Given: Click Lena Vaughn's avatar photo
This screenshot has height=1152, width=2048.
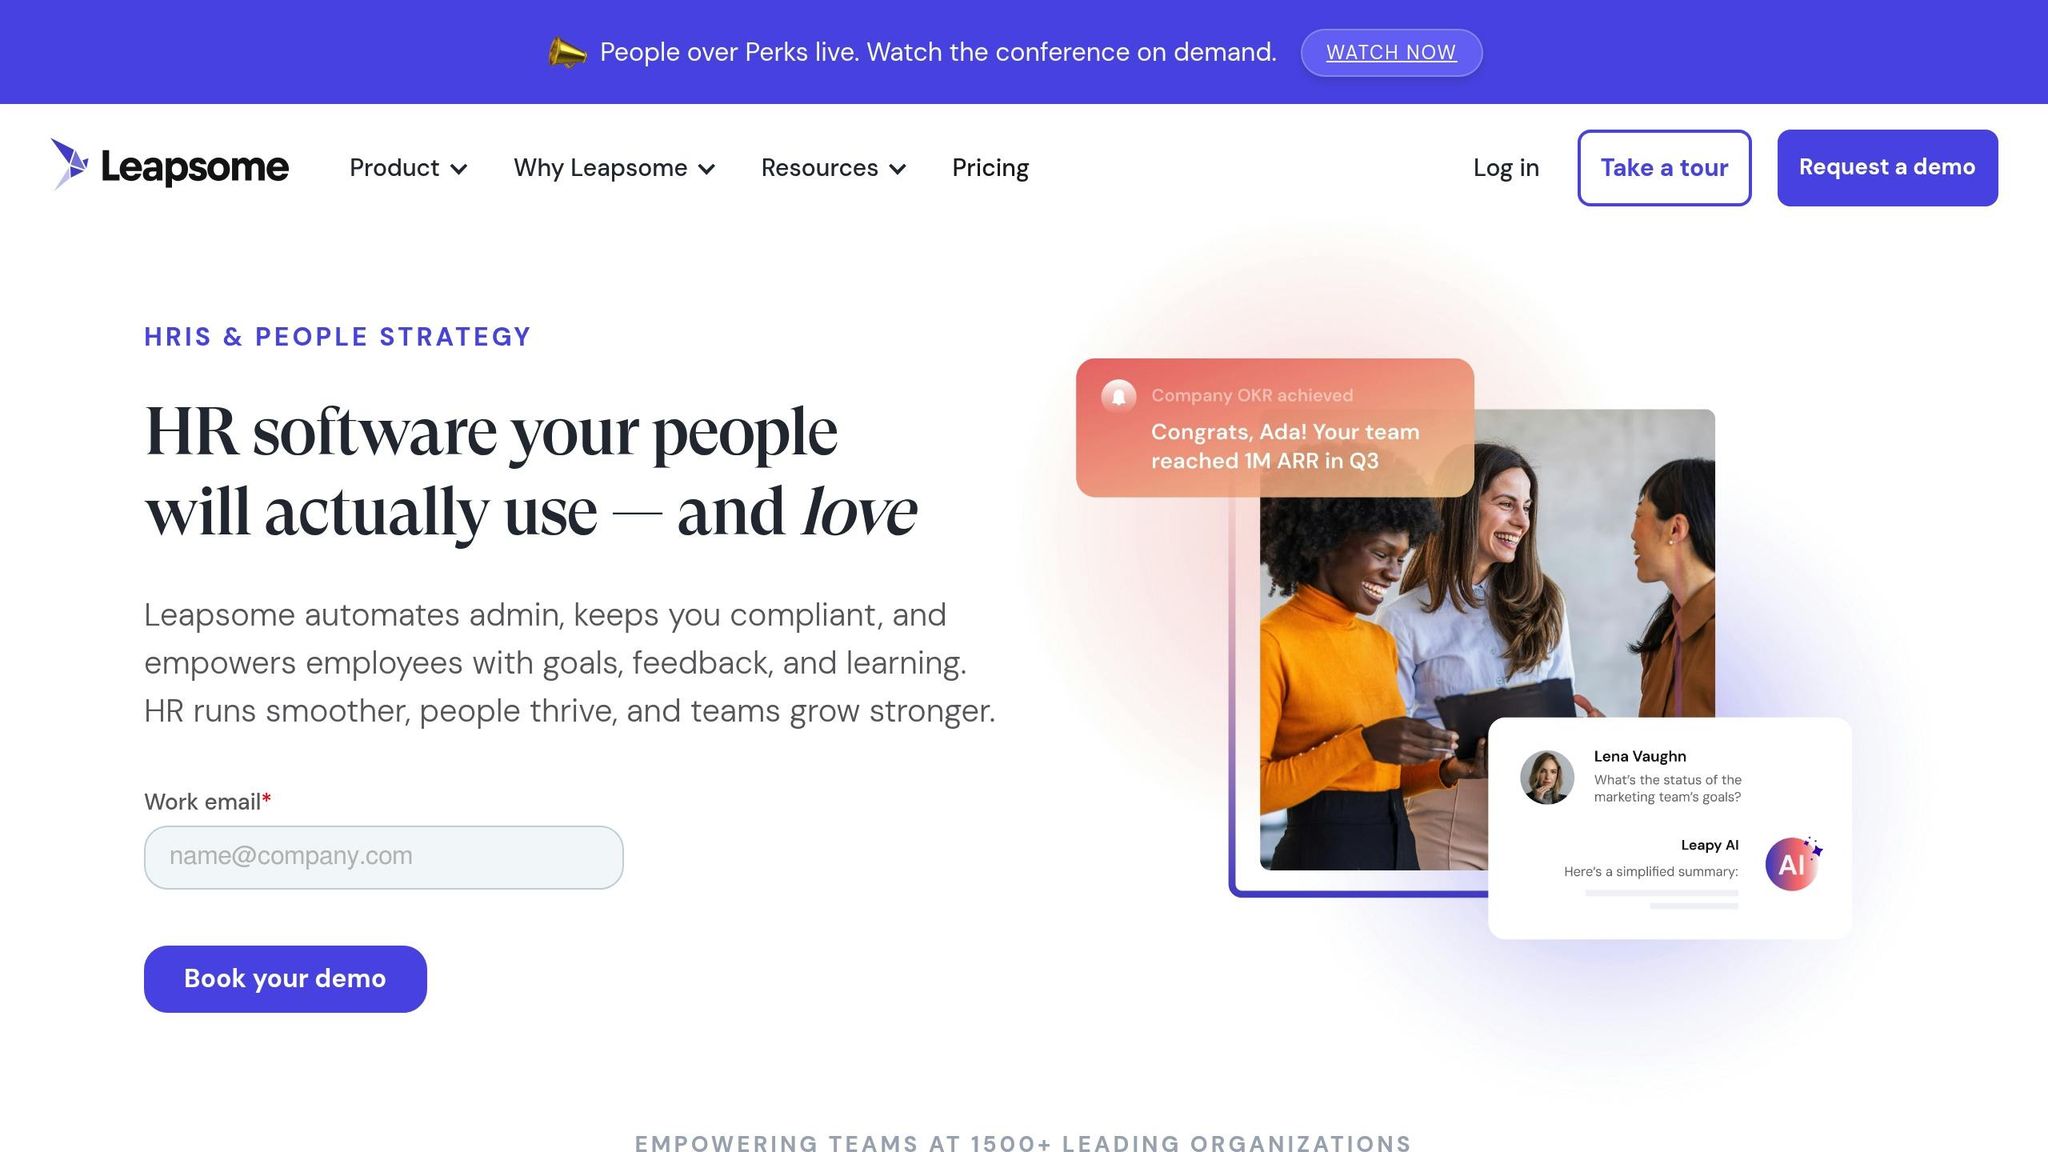Looking at the screenshot, I should 1547,777.
